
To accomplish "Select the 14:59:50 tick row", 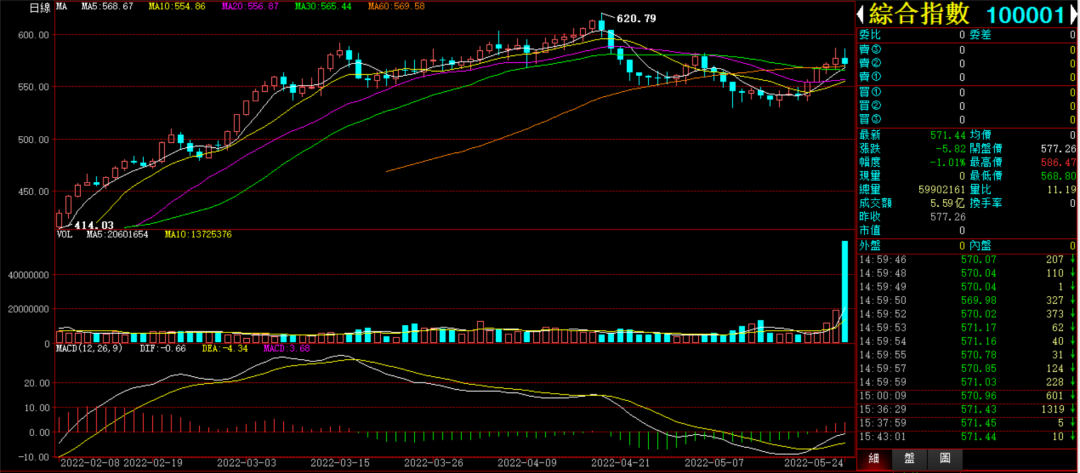I will click(968, 300).
